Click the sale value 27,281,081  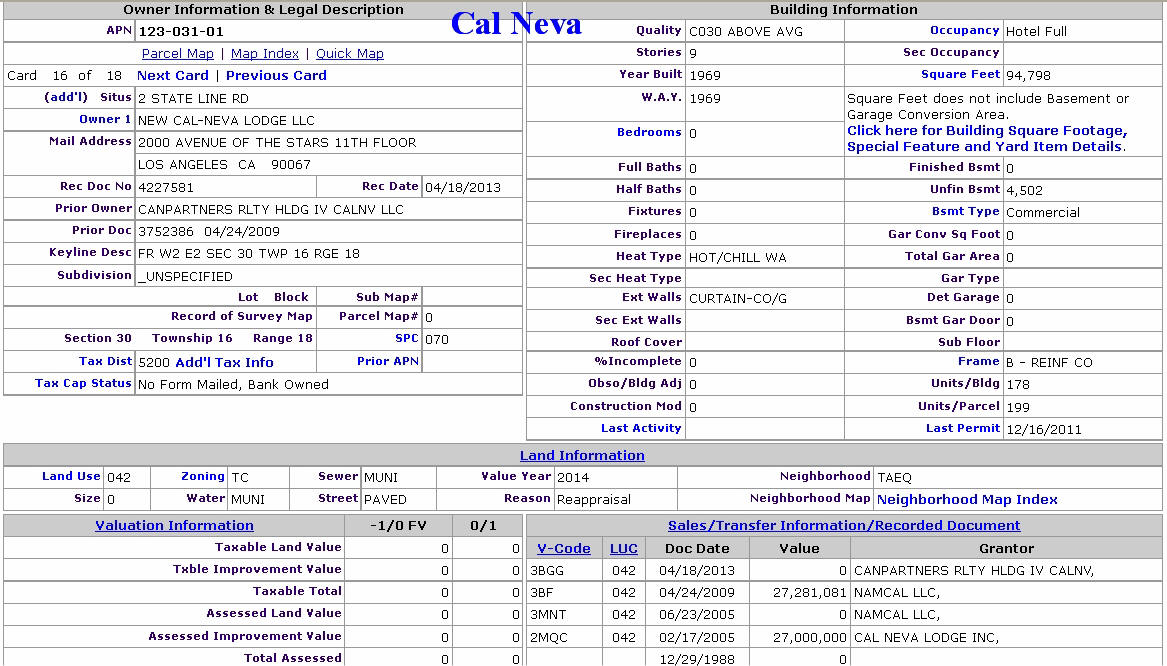pos(810,593)
